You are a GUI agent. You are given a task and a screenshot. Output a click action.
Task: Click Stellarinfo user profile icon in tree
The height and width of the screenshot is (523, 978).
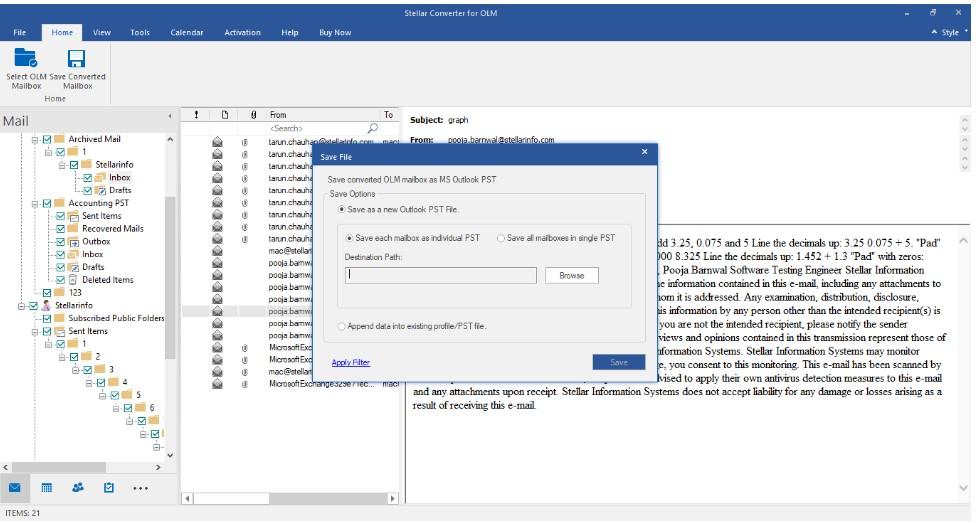click(x=46, y=305)
